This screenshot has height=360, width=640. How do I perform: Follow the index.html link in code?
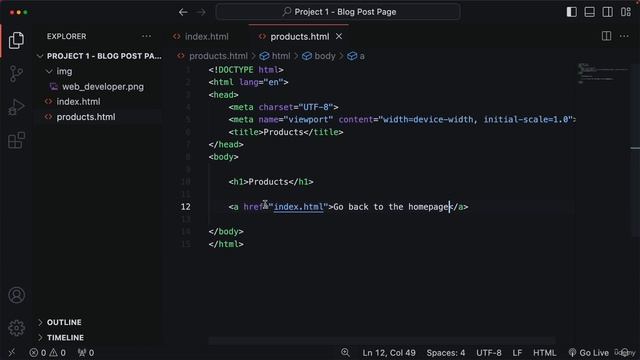click(x=299, y=207)
